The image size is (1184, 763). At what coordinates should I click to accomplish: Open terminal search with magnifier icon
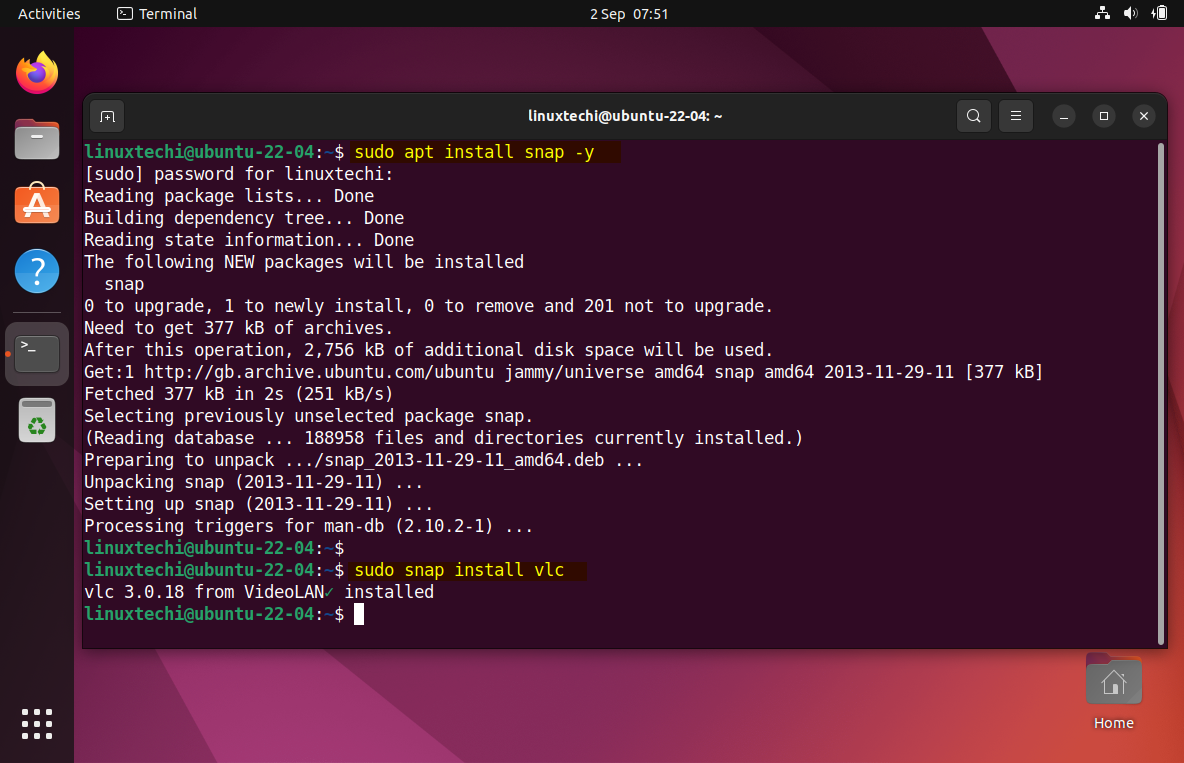(x=973, y=116)
